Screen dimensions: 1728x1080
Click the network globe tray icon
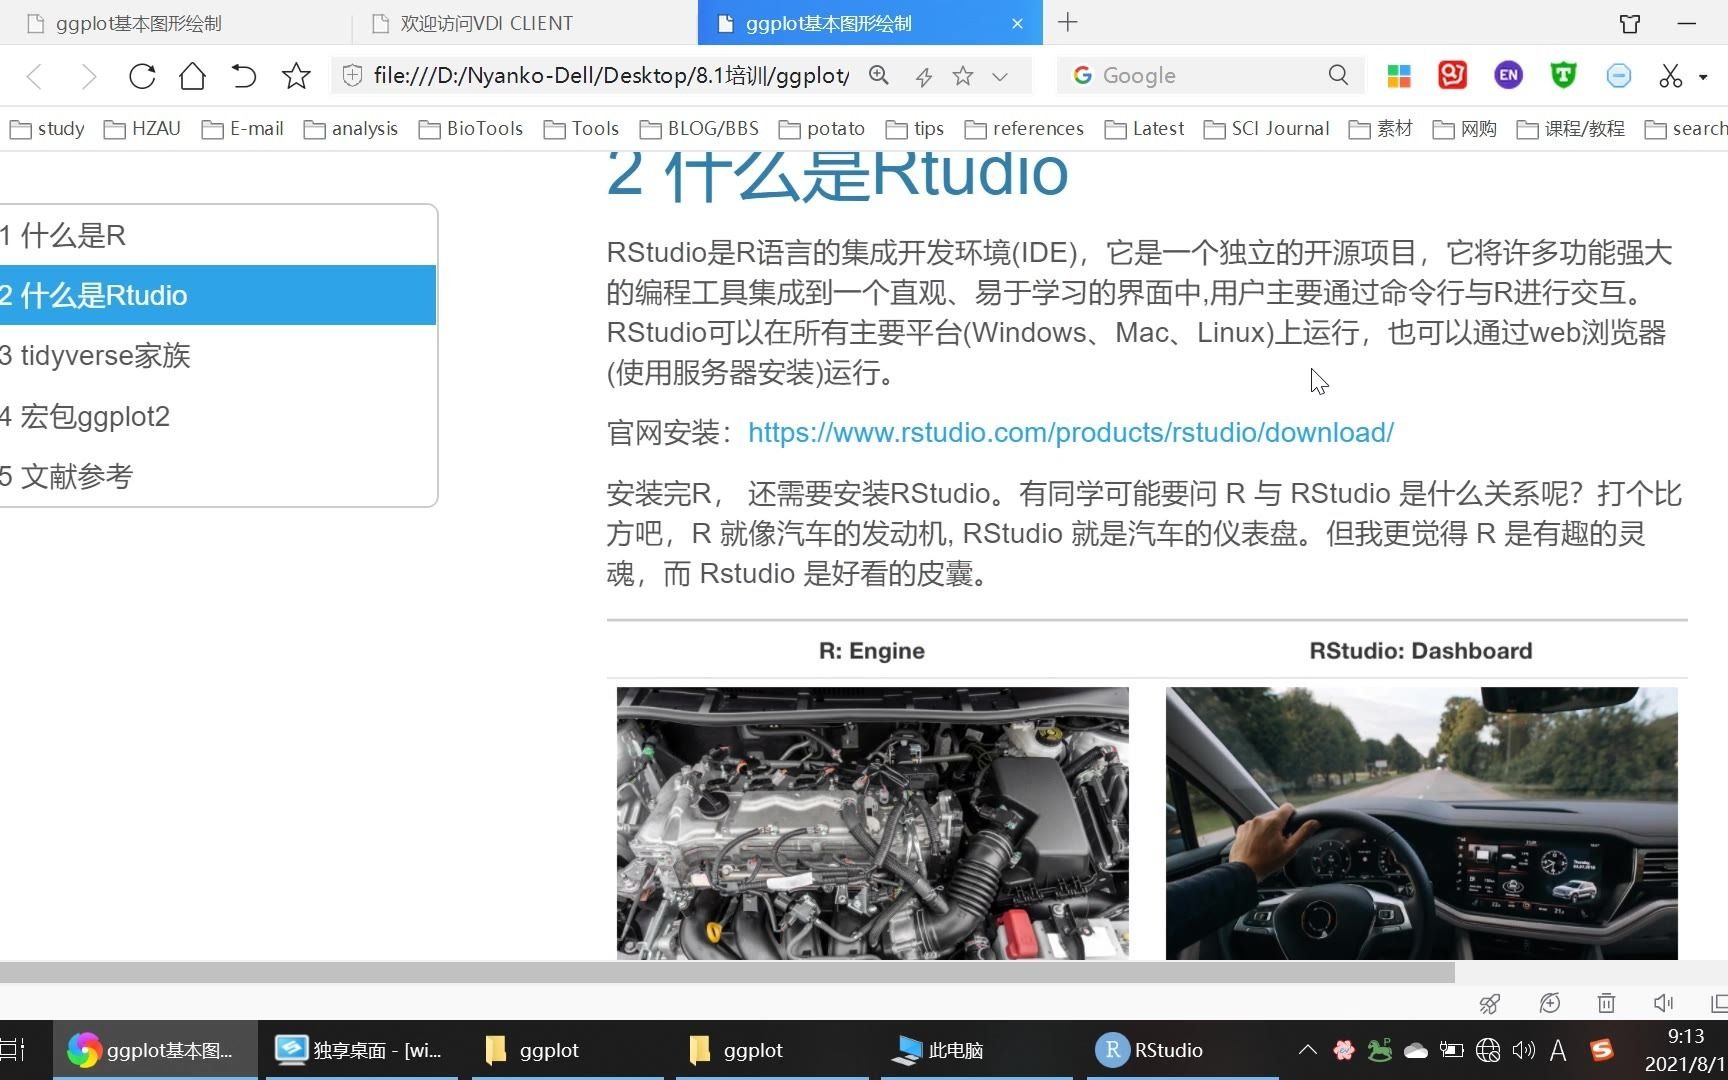point(1488,1050)
